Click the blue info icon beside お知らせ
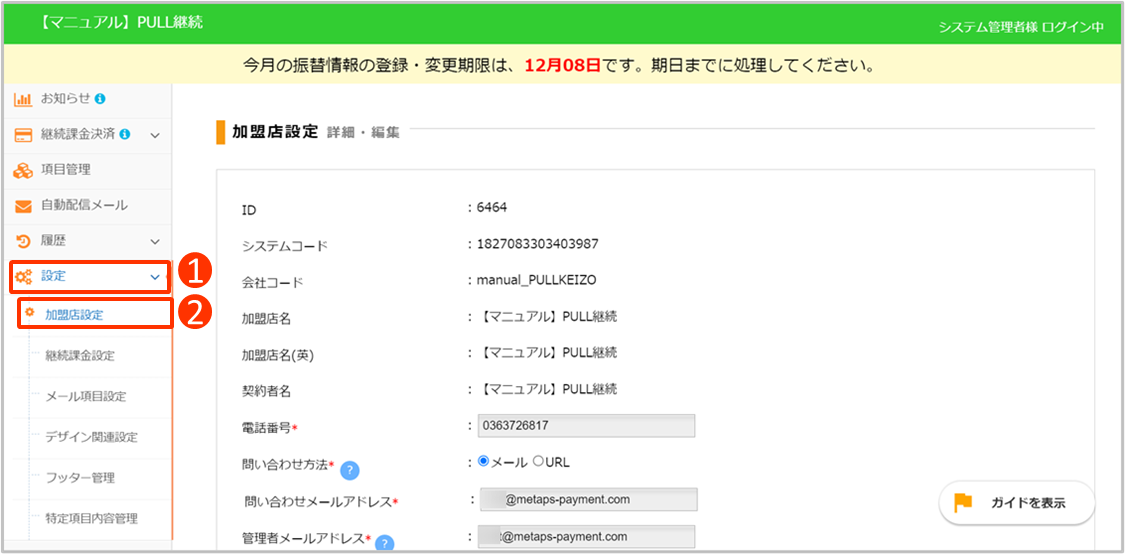The width and height of the screenshot is (1125, 554). tap(100, 99)
